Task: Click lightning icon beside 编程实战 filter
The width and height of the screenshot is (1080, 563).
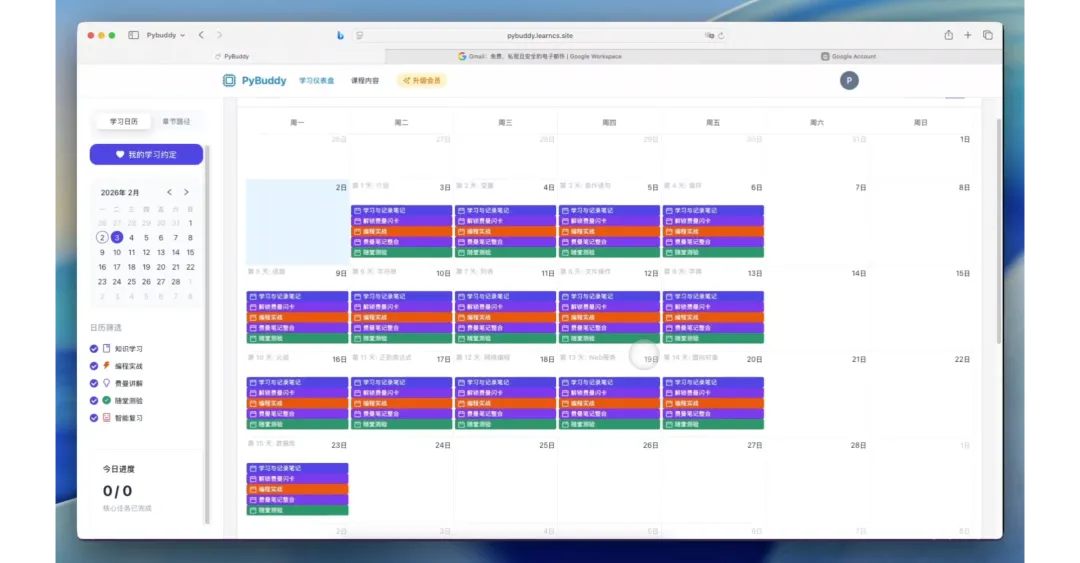Action: tap(107, 366)
